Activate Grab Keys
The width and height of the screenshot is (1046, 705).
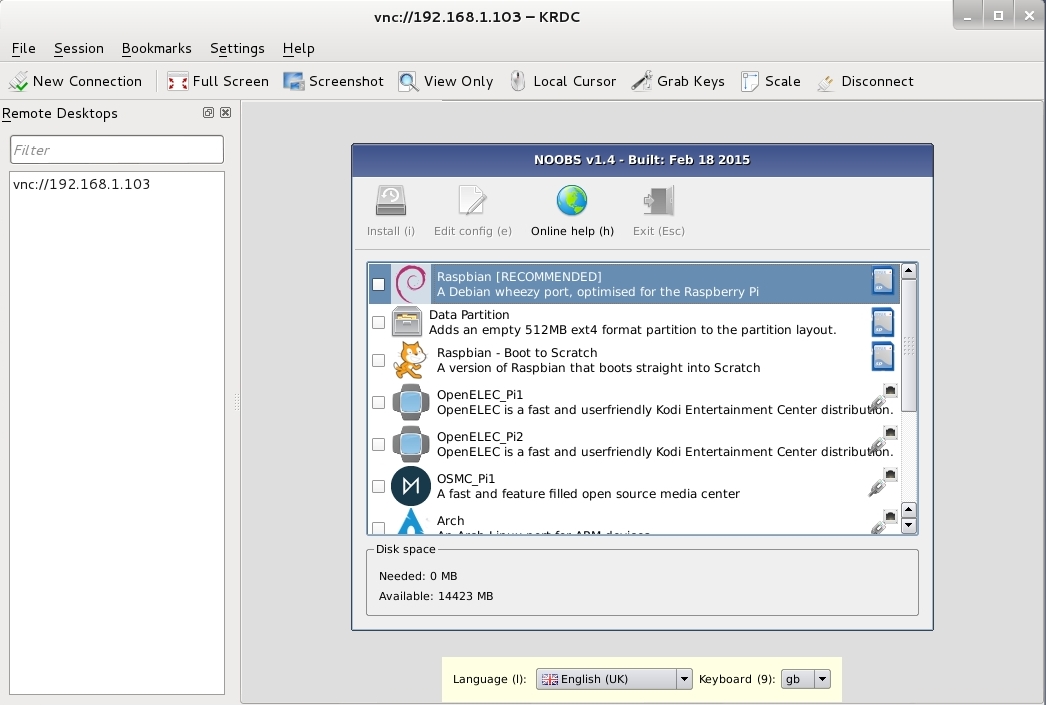678,81
